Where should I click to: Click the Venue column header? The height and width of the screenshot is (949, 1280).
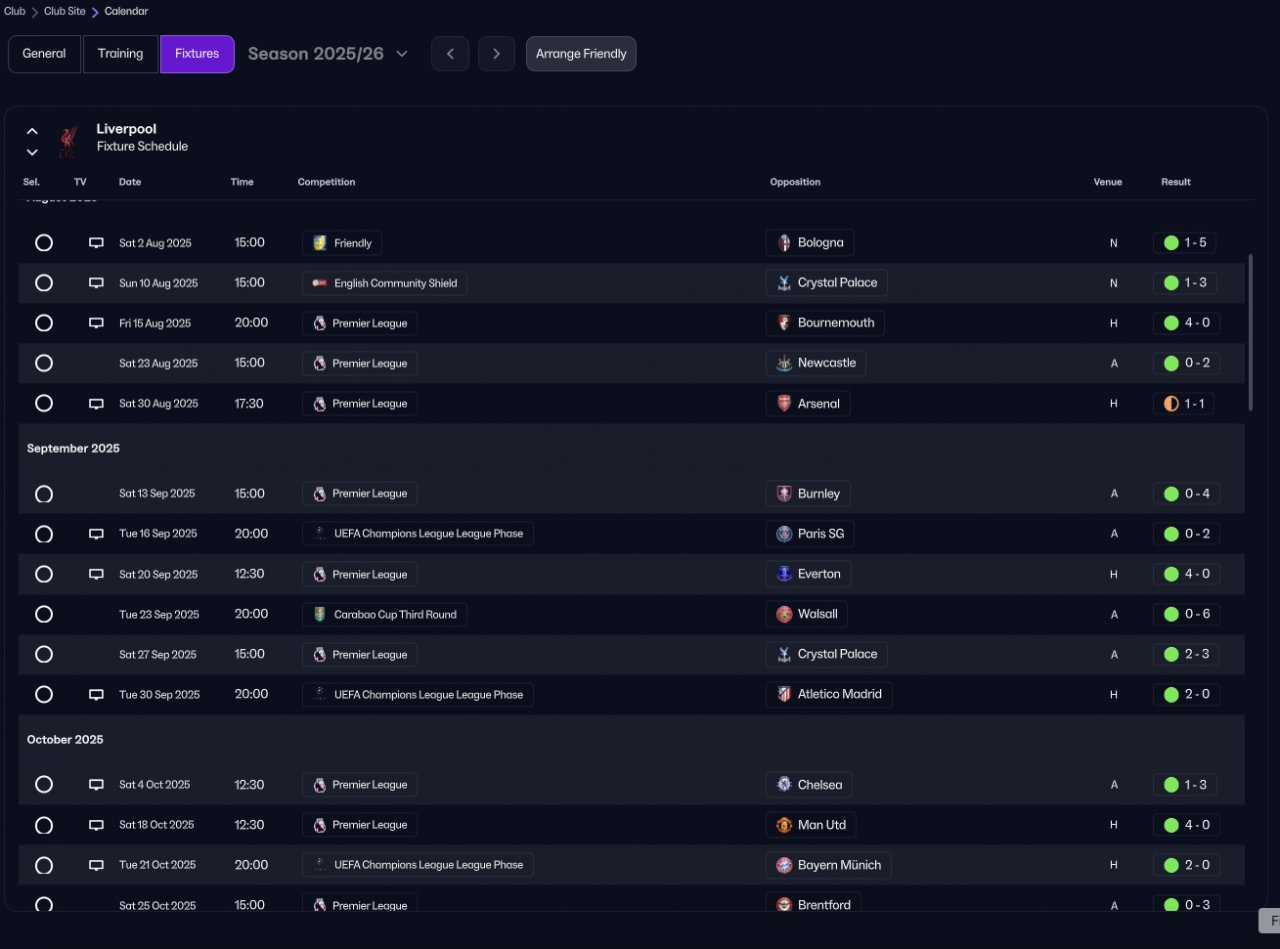[1108, 182]
